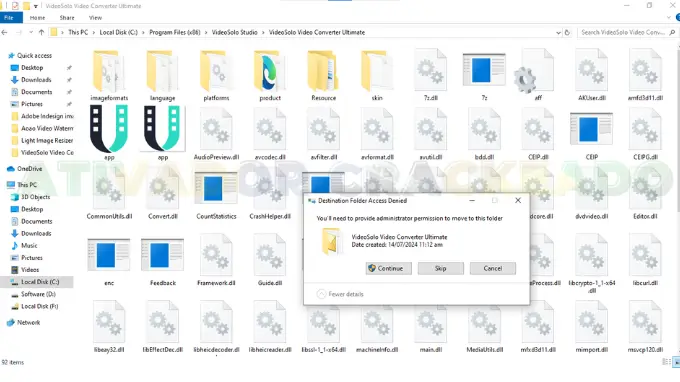680x382 pixels.
Task: Open the platforms folder
Action: point(216,76)
